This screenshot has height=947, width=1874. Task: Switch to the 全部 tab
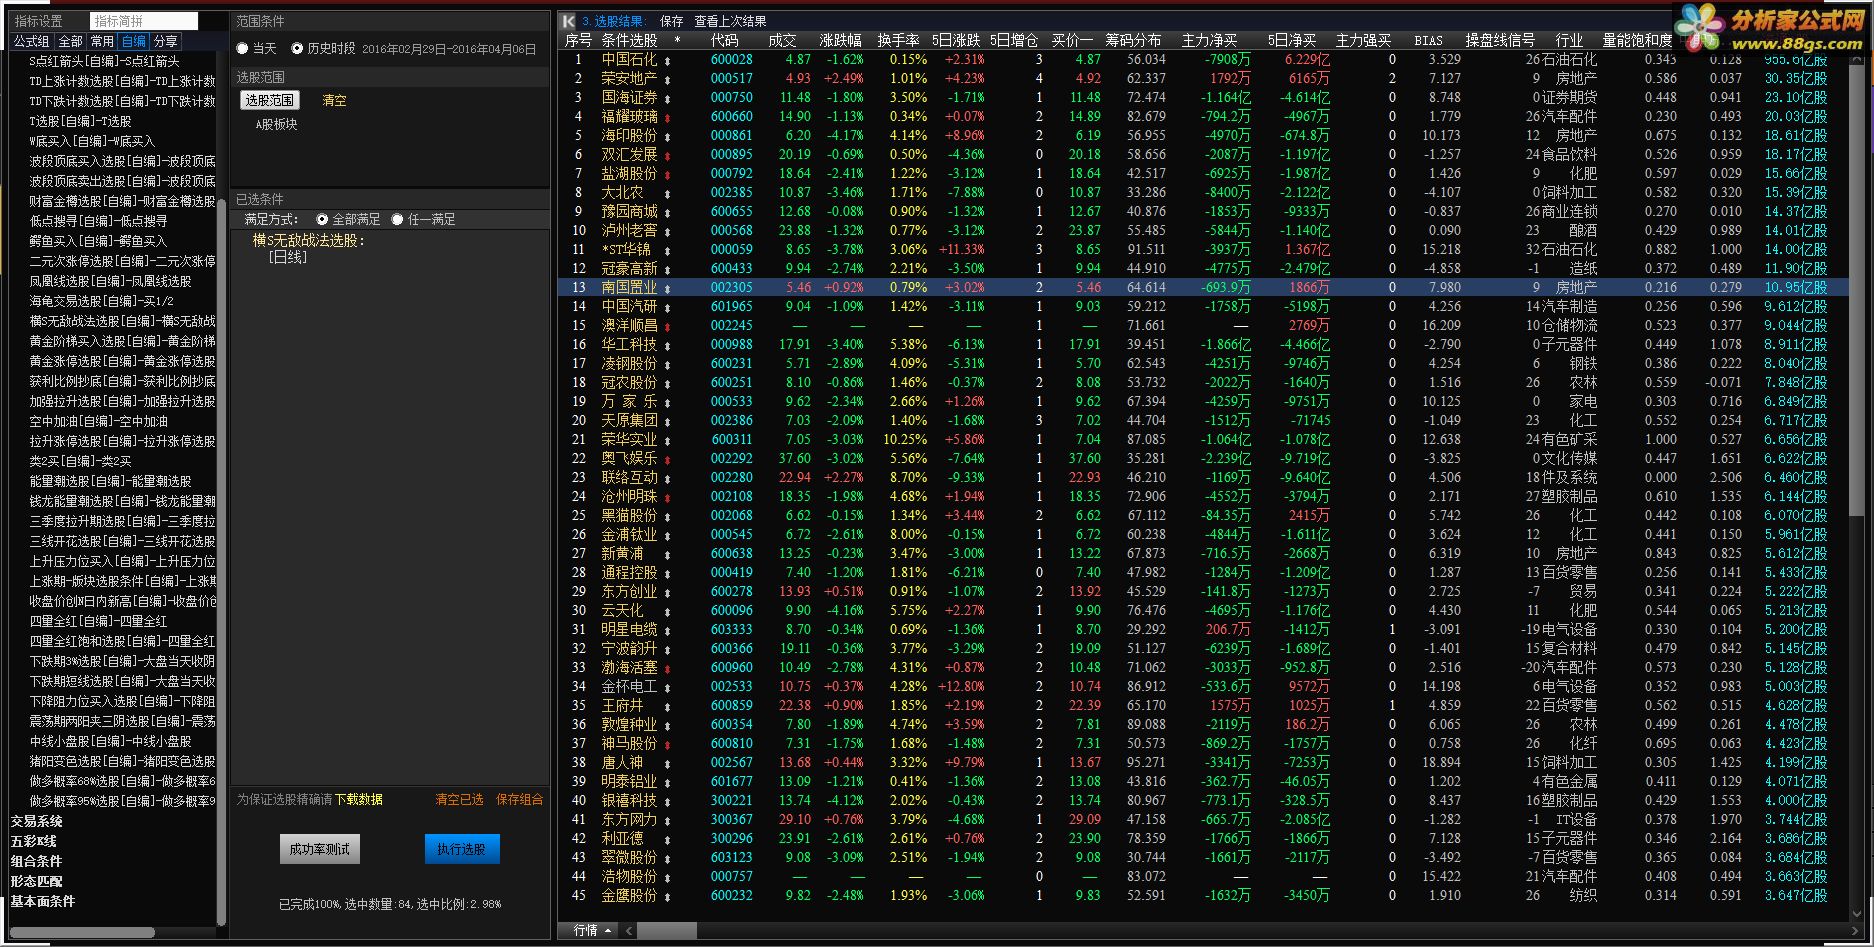point(71,41)
